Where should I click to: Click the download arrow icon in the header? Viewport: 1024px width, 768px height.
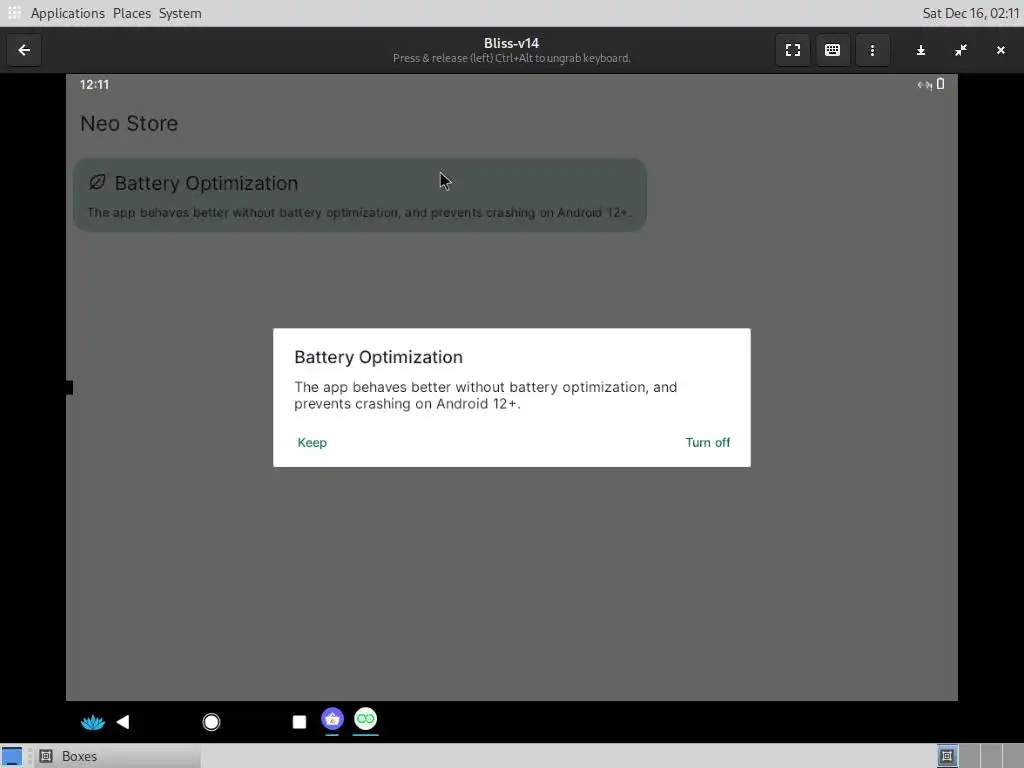pyautogui.click(x=921, y=50)
